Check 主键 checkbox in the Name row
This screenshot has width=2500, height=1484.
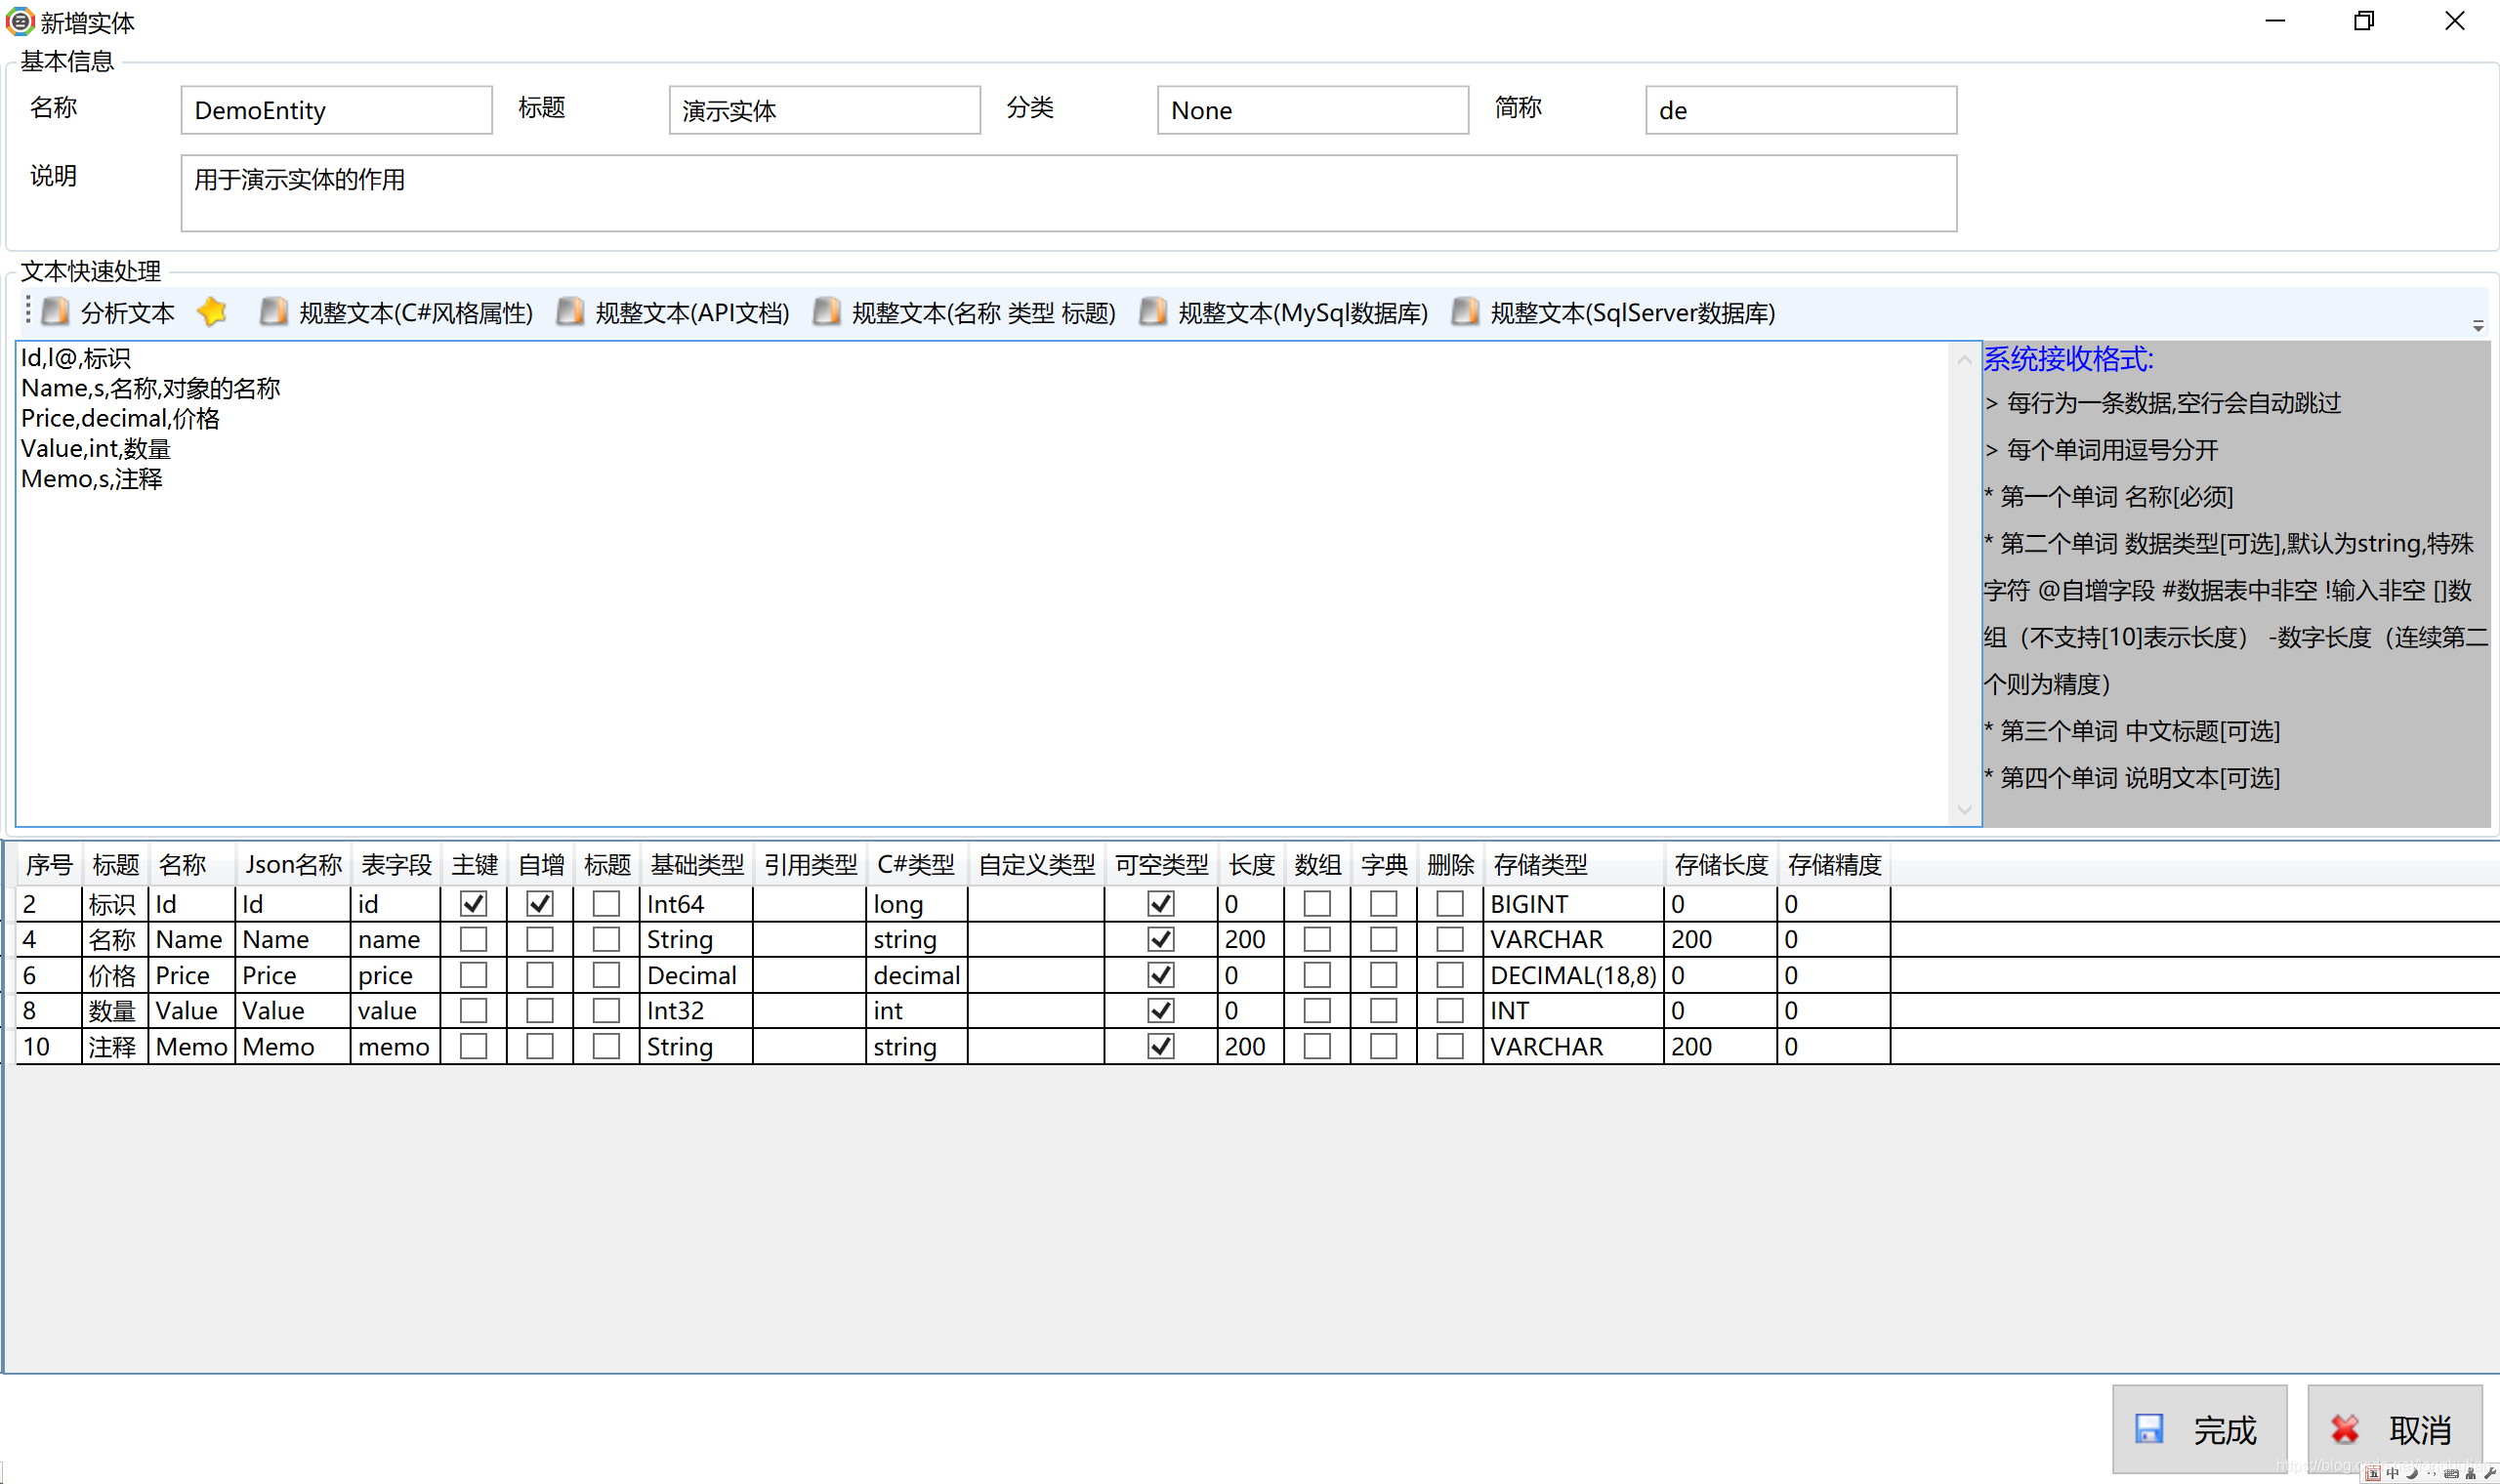(x=473, y=939)
